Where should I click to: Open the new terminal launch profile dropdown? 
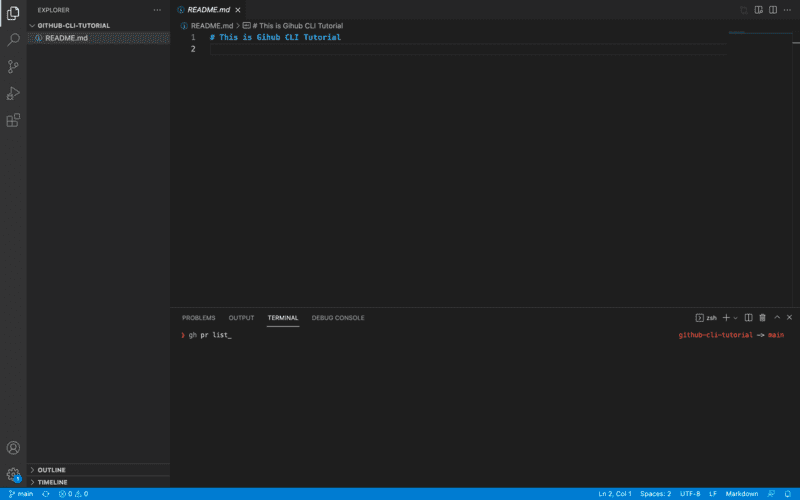pos(736,318)
